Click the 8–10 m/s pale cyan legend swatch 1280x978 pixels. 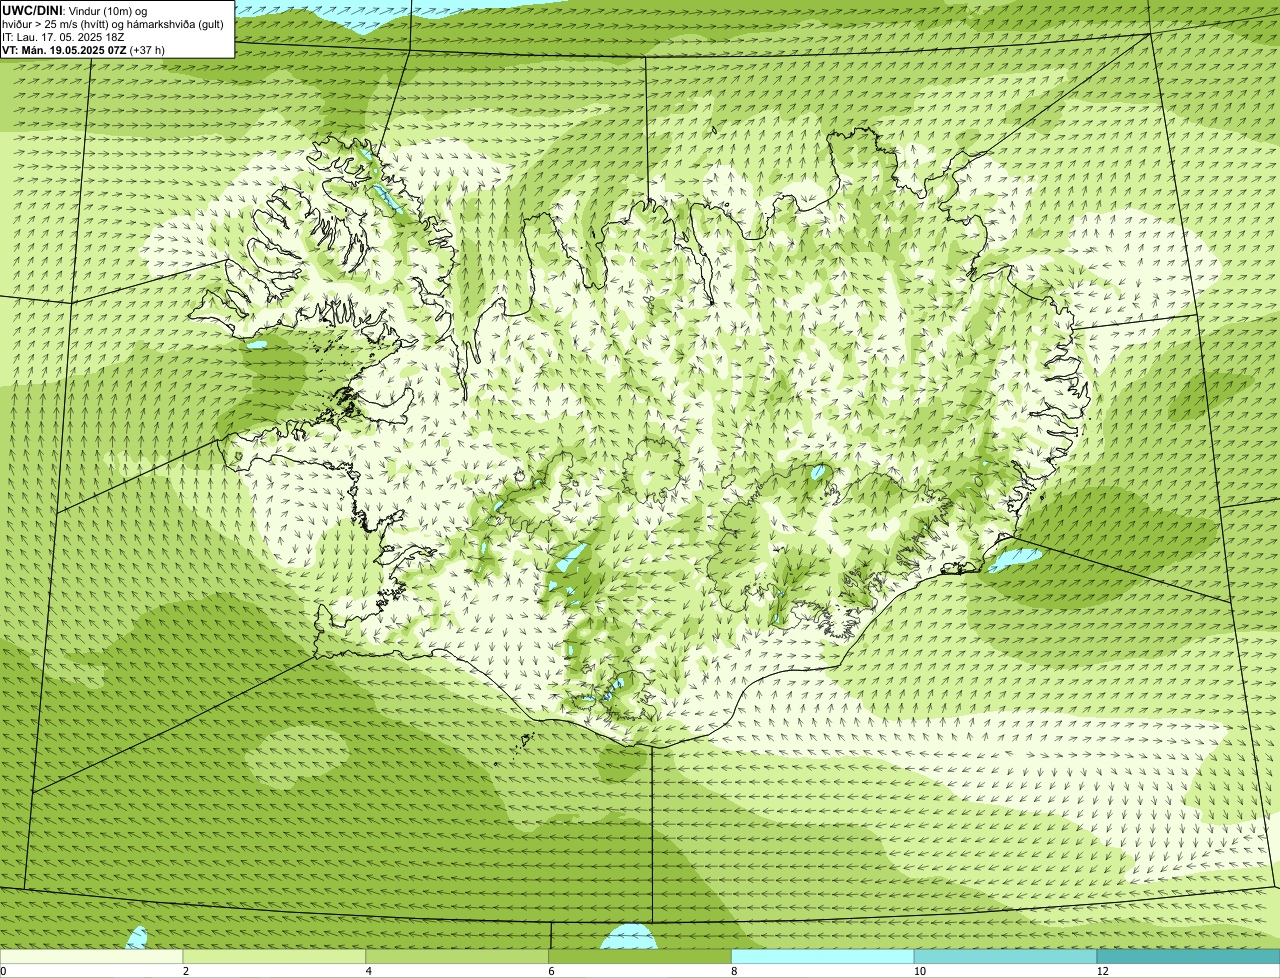tap(823, 957)
